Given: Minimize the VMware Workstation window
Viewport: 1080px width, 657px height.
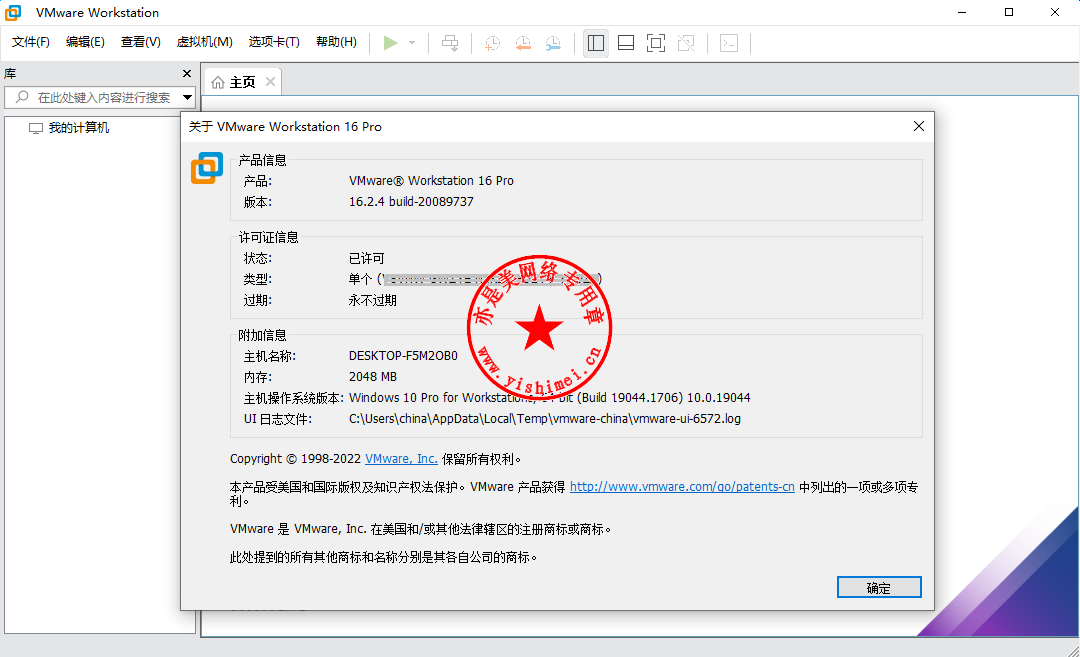Looking at the screenshot, I should (962, 12).
